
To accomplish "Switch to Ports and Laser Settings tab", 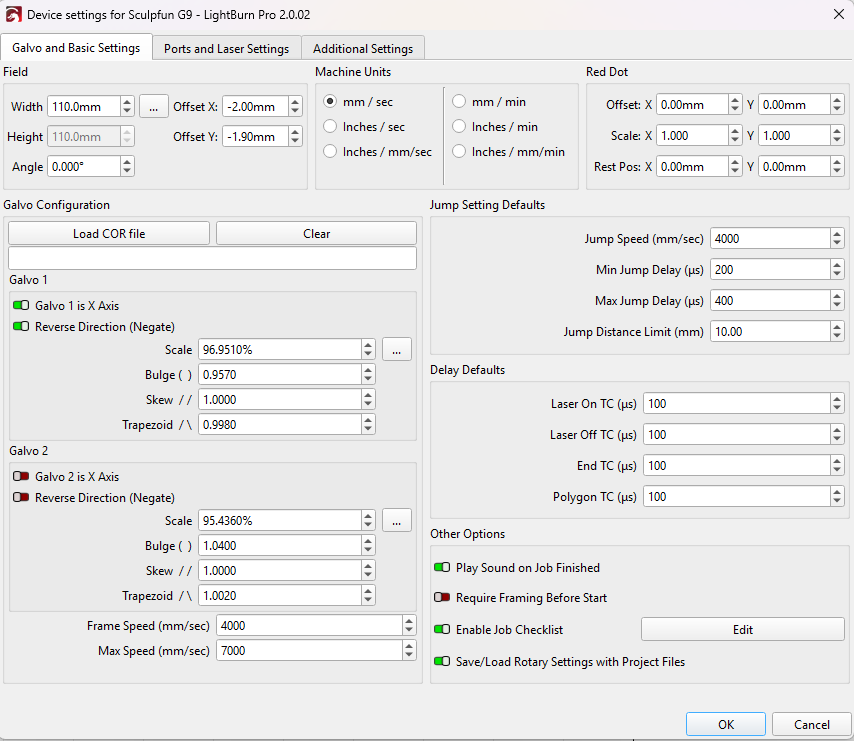I will coord(226,48).
